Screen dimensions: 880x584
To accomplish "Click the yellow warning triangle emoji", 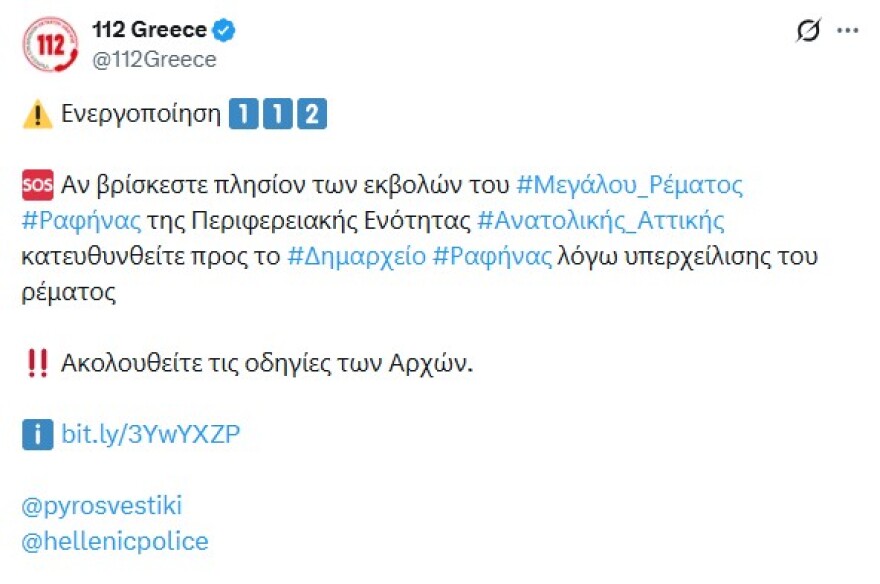I will point(37,114).
